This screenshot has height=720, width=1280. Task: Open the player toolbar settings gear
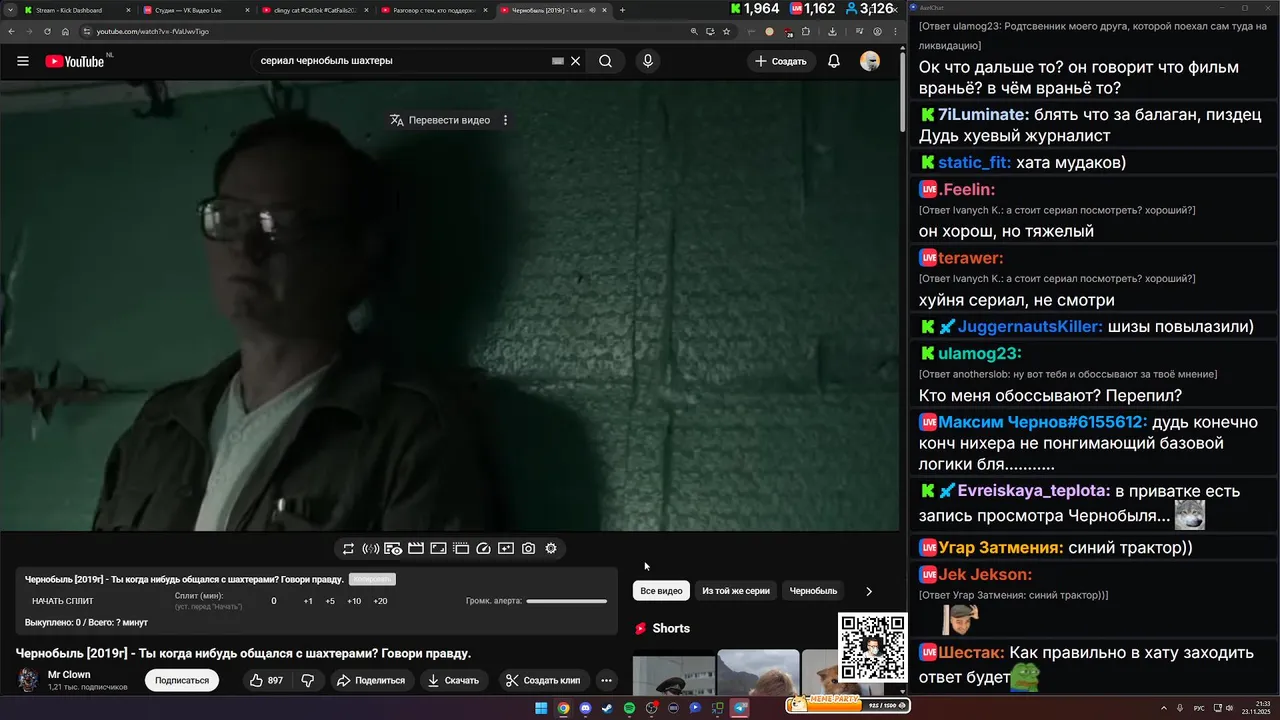[551, 548]
